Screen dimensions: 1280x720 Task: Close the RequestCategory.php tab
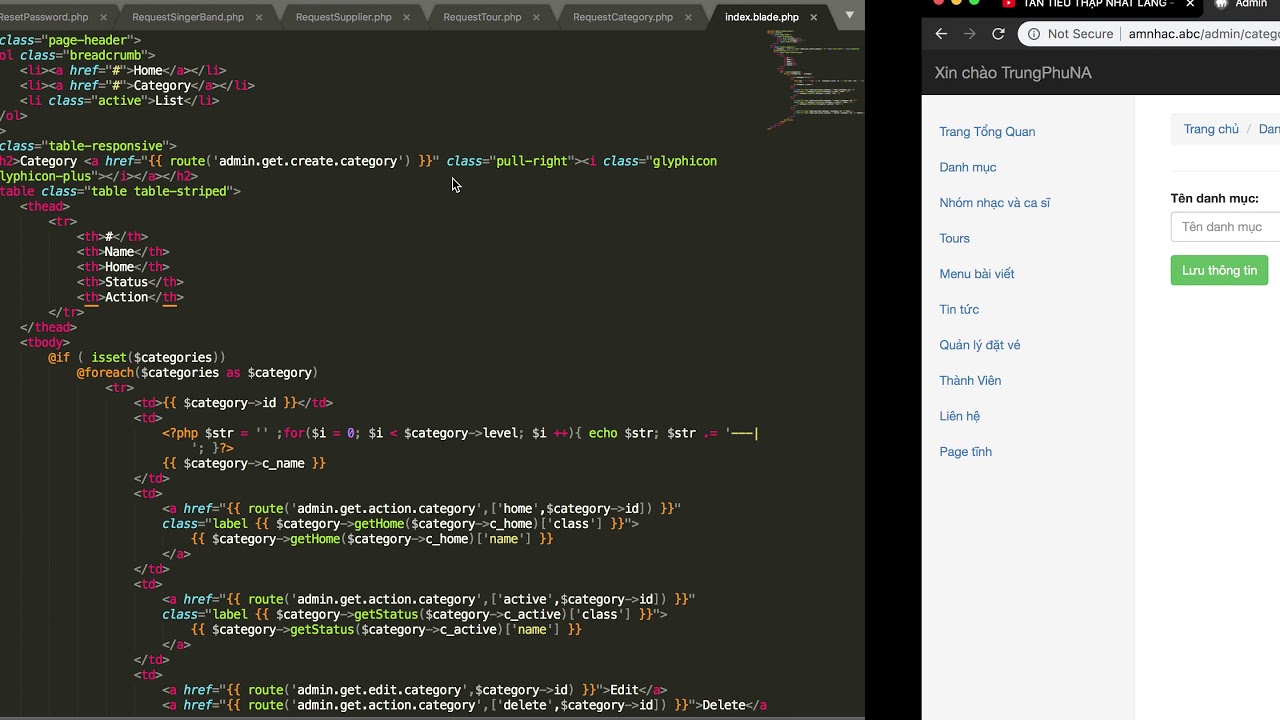click(688, 17)
